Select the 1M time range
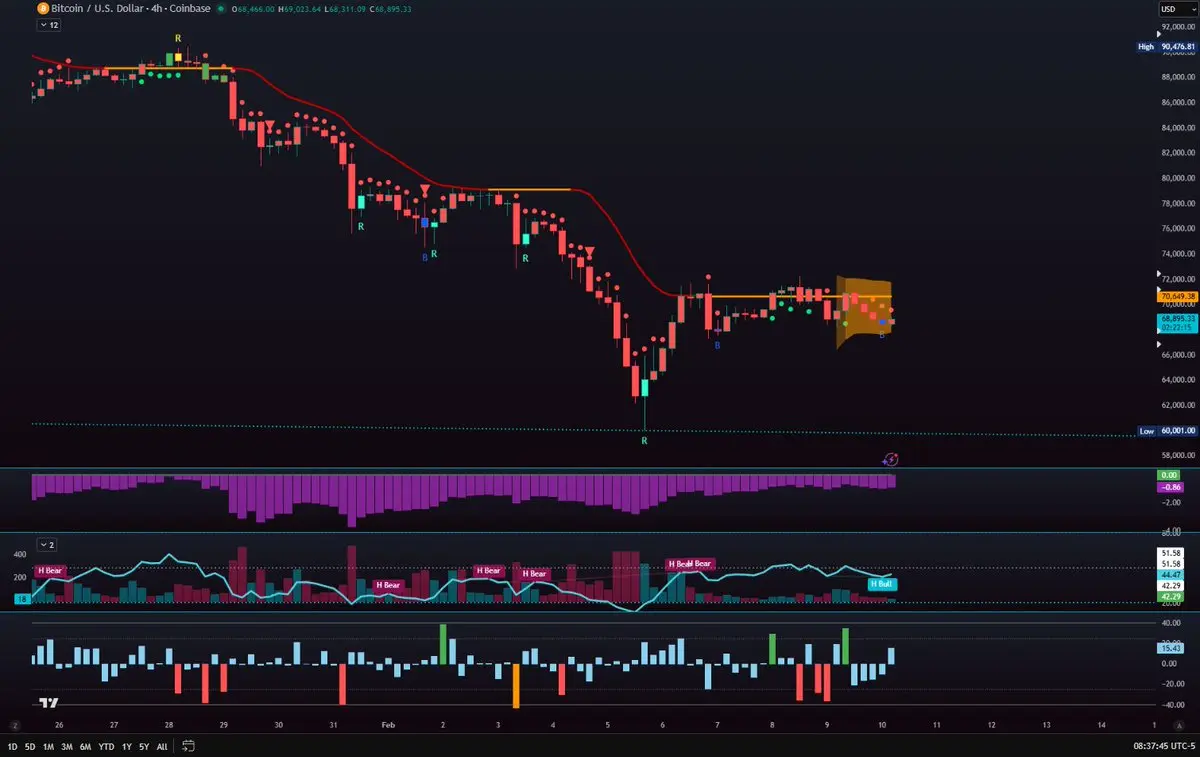Viewport: 1200px width, 757px height. pos(47,746)
